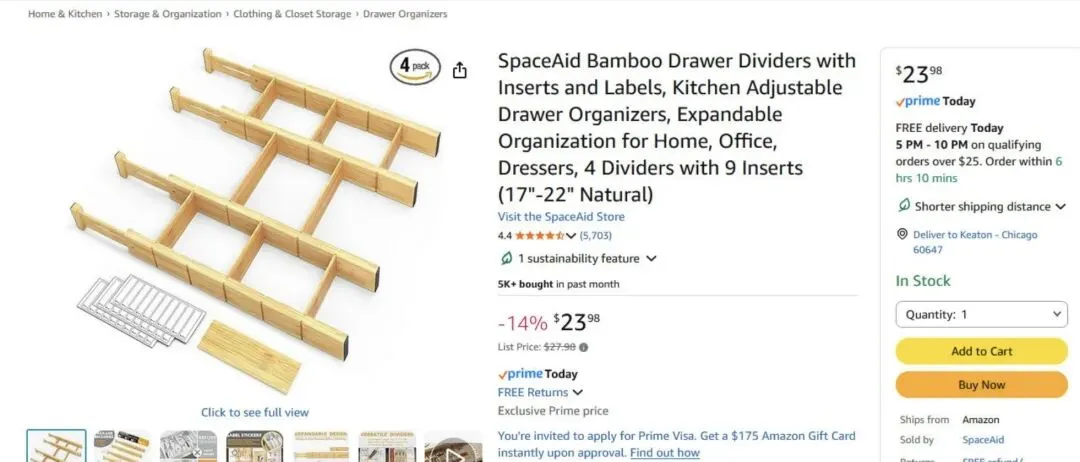This screenshot has width=1080, height=462.
Task: Select the first product image thumbnail
Action: (56, 447)
